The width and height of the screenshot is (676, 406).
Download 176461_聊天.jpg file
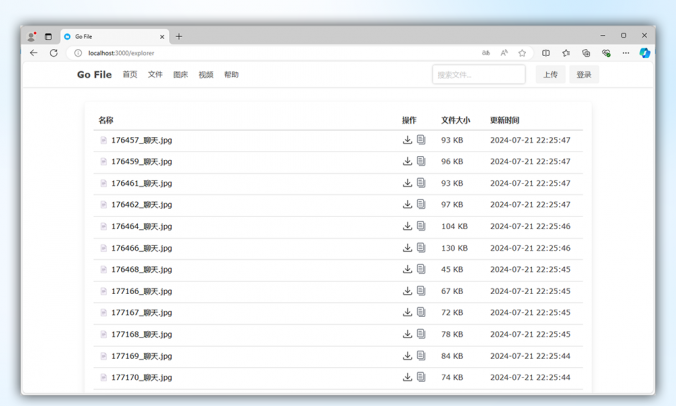pos(407,183)
